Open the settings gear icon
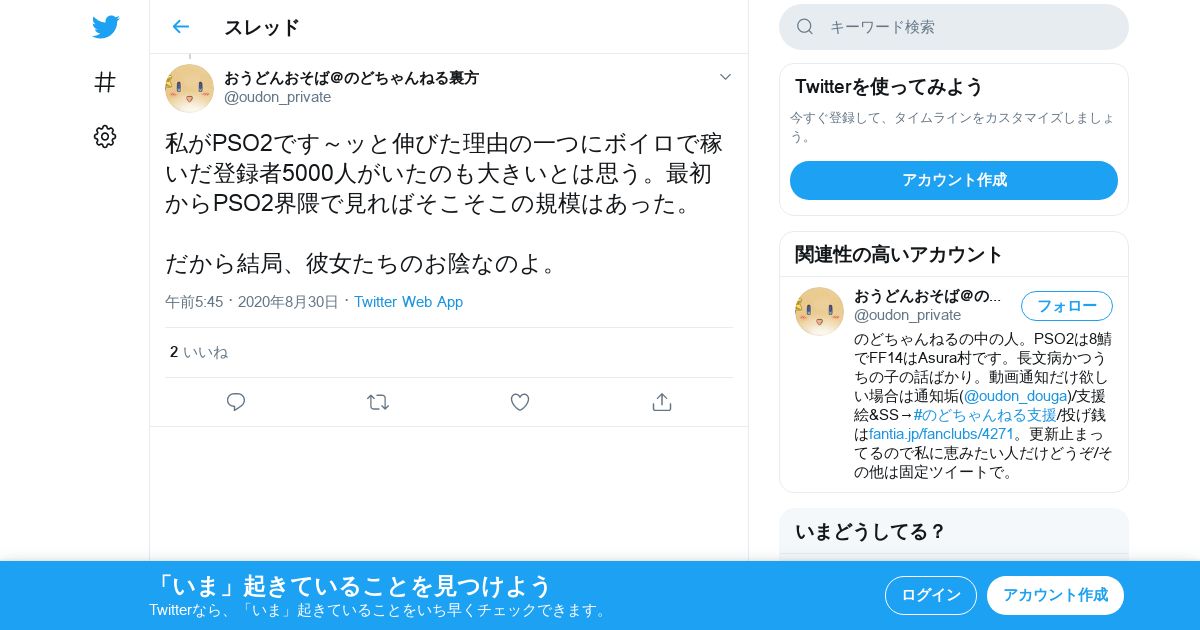This screenshot has height=630, width=1200. tap(105, 137)
